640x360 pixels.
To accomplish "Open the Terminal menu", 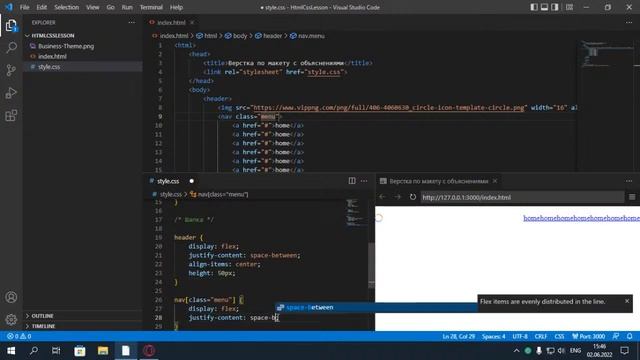I will (x=151, y=7).
